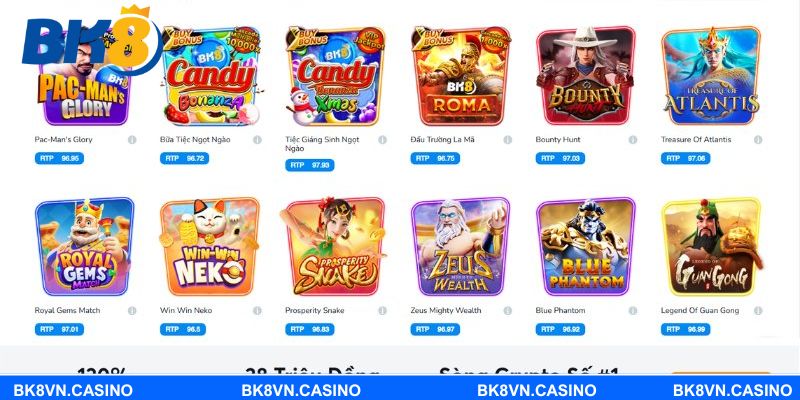Click the Legend Of Guan Gong title
This screenshot has height=400, width=800.
tap(700, 311)
